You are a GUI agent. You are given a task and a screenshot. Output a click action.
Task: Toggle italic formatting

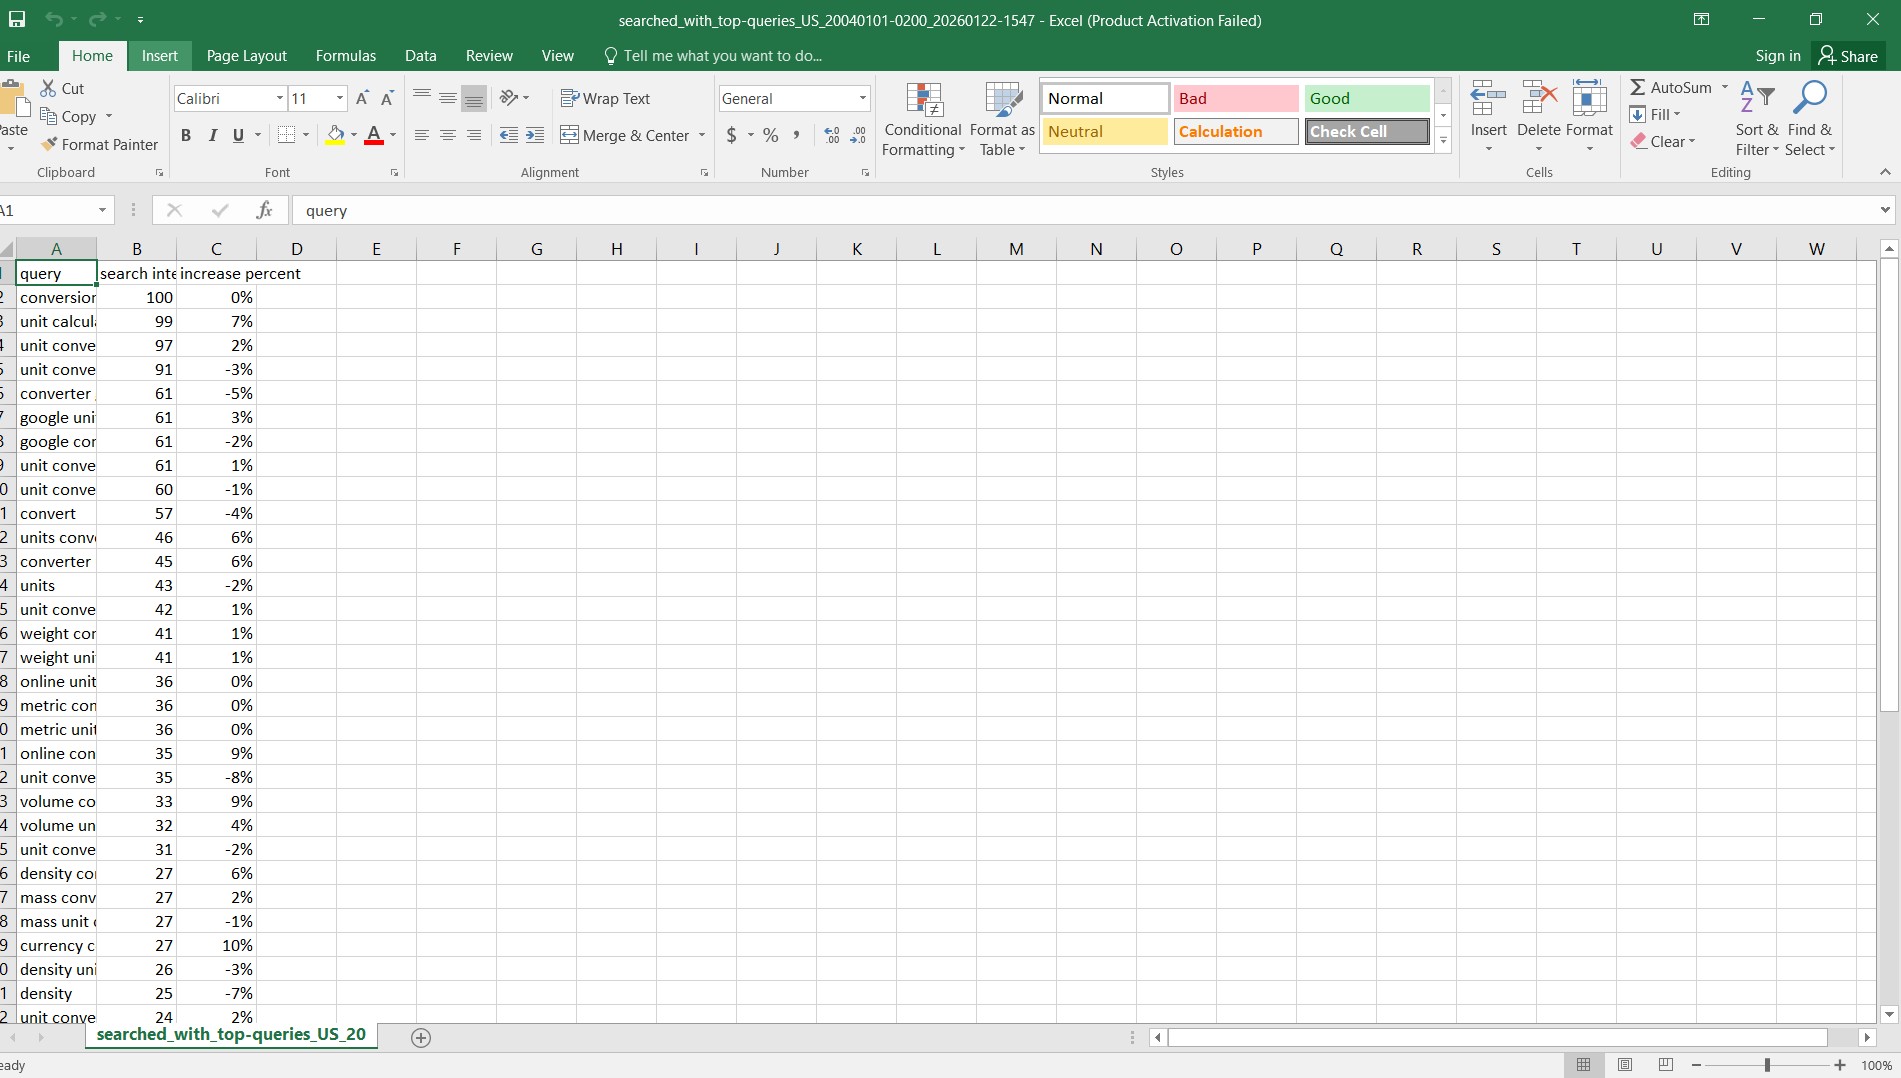(212, 135)
